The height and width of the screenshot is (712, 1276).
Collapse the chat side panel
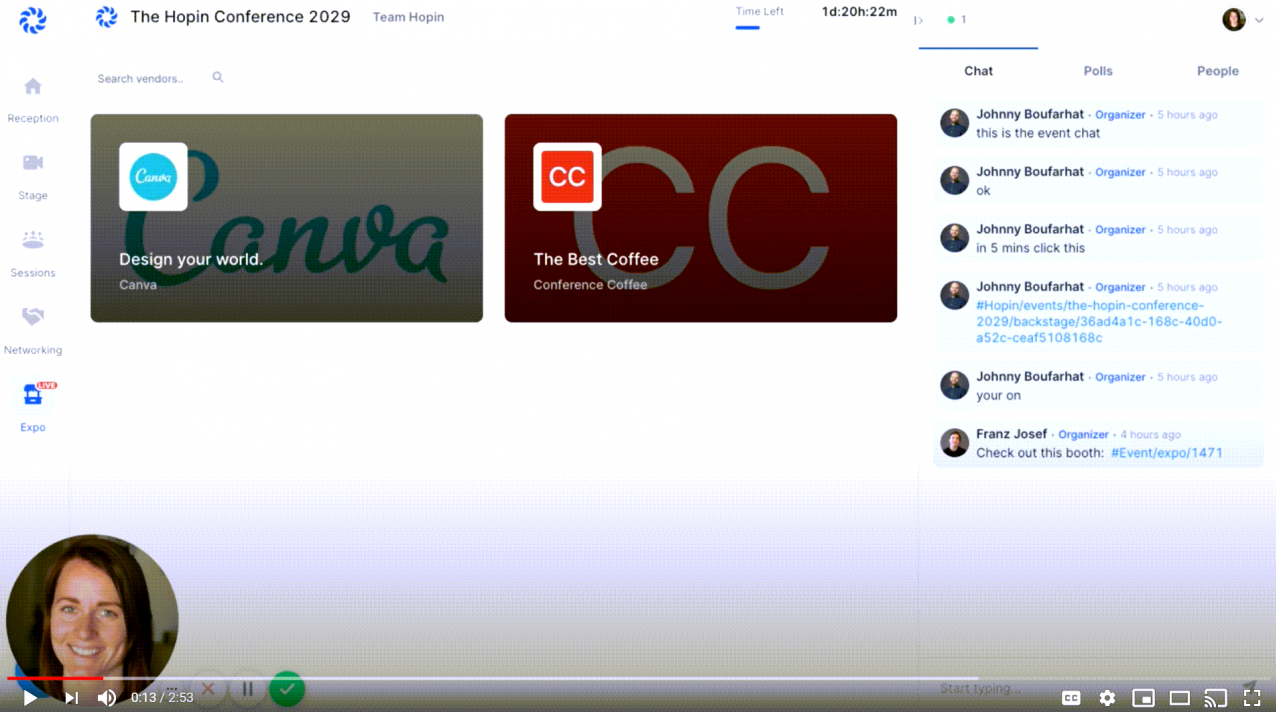[x=918, y=20]
